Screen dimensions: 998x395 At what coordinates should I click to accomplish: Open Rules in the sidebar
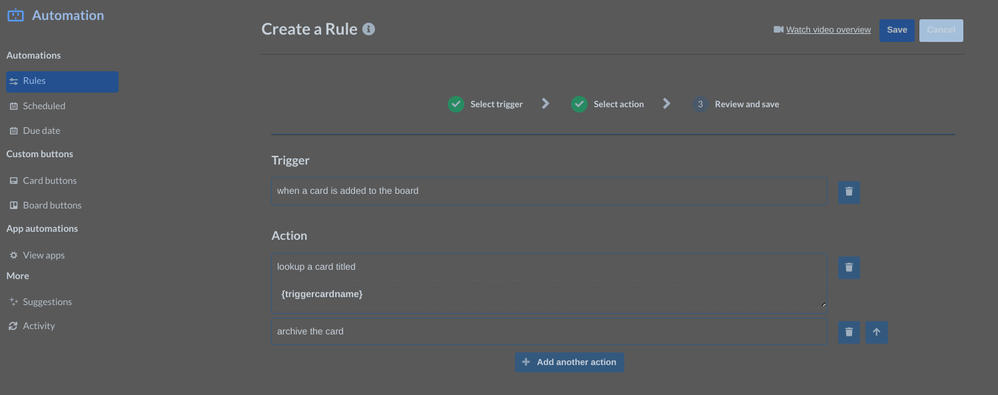pos(62,81)
